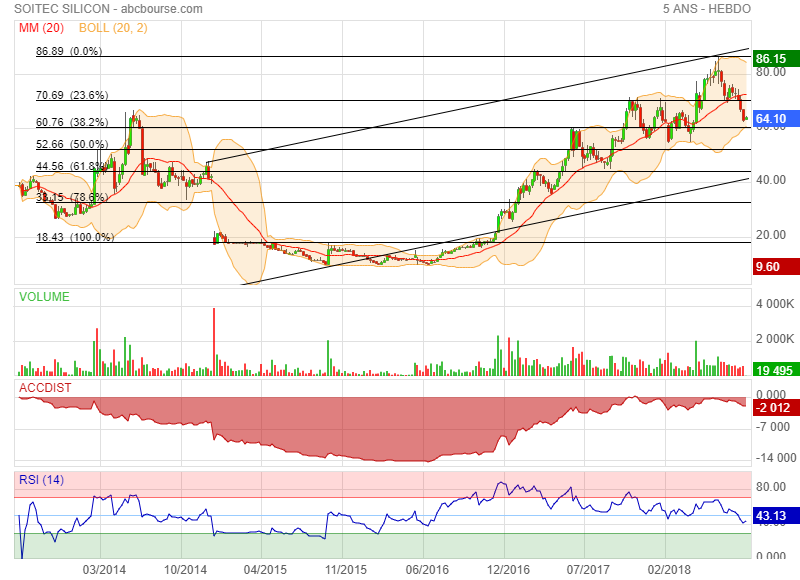Image resolution: width=800 pixels, height=580 pixels.
Task: Click the Fibonacci label "44.56 (61.8%)"
Action: click(x=72, y=166)
